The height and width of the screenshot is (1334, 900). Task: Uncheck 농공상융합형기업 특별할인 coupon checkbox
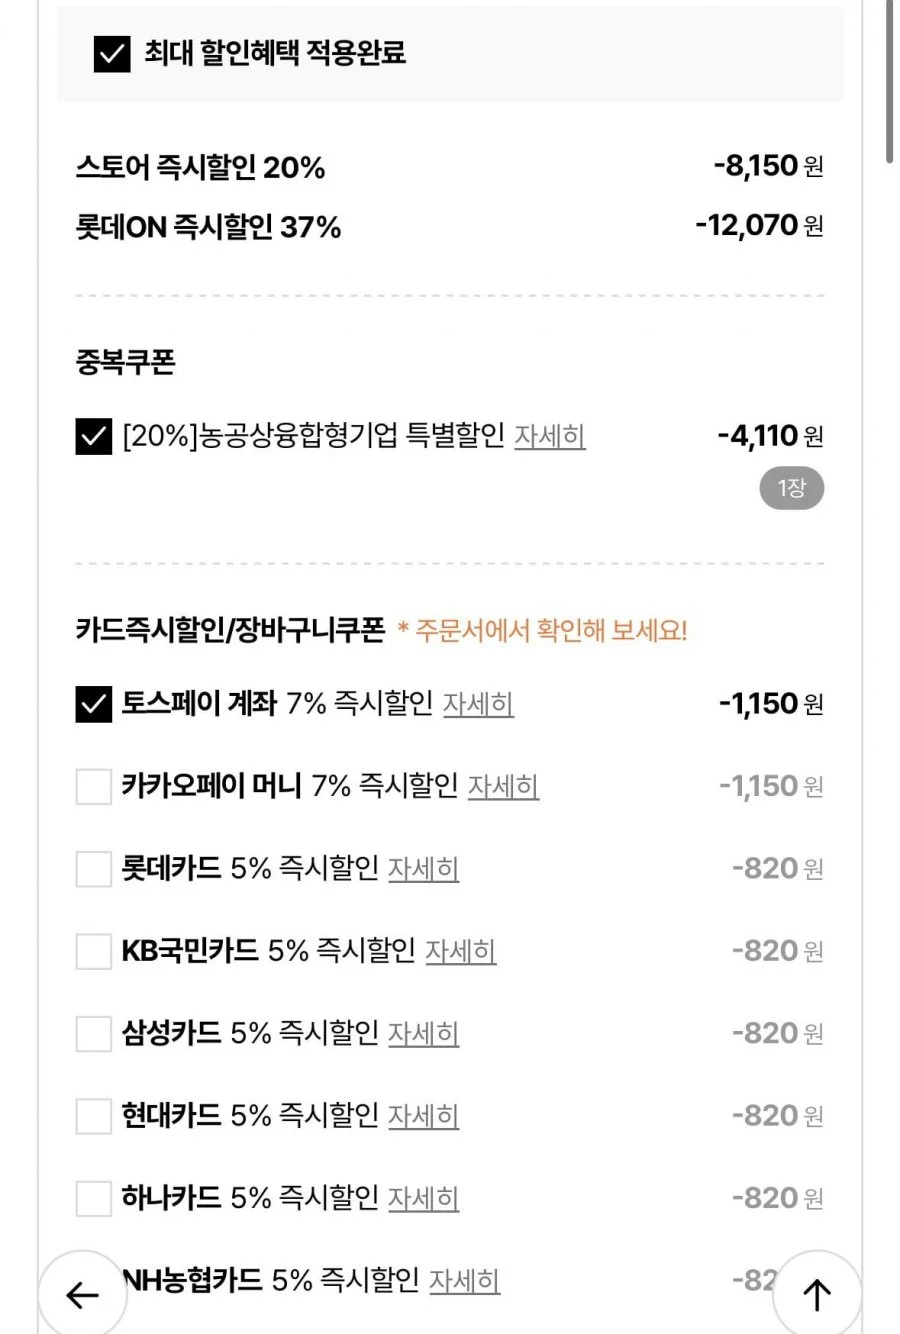94,436
